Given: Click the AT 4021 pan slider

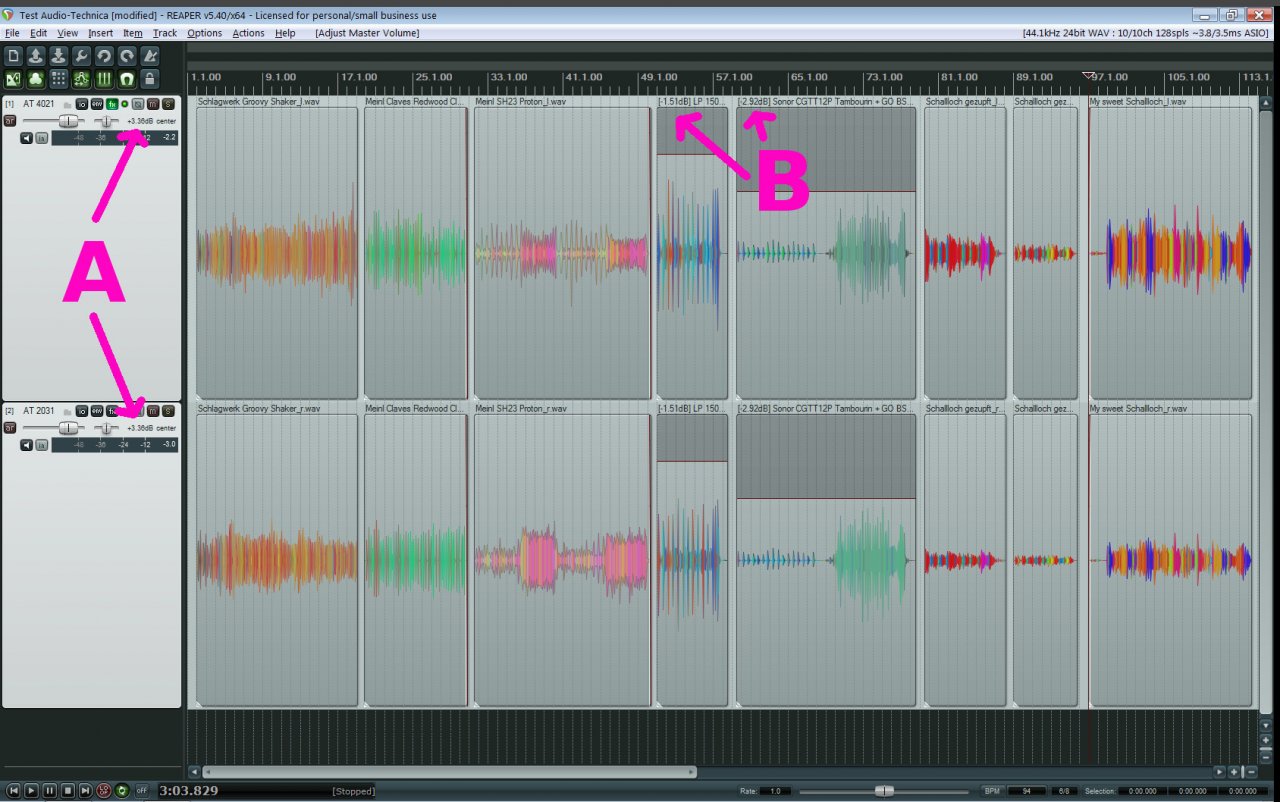Looking at the screenshot, I should pos(106,121).
